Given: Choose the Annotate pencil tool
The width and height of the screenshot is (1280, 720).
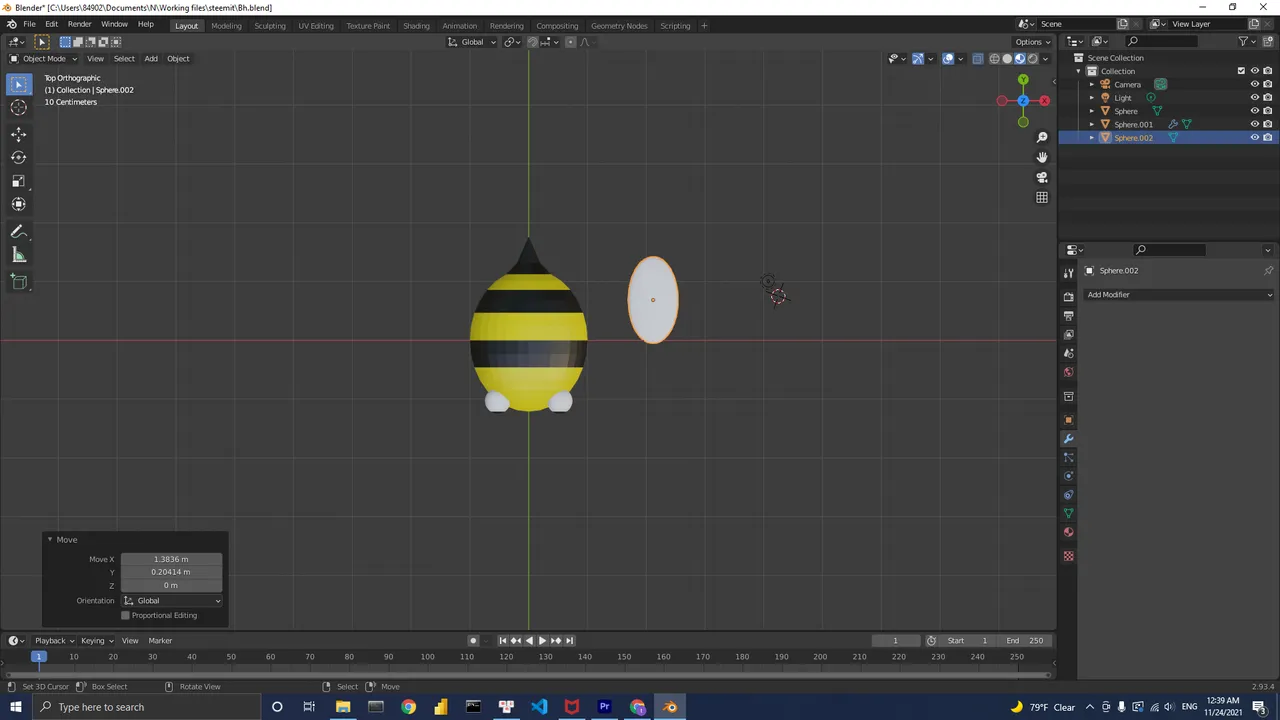Looking at the screenshot, I should 18,231.
